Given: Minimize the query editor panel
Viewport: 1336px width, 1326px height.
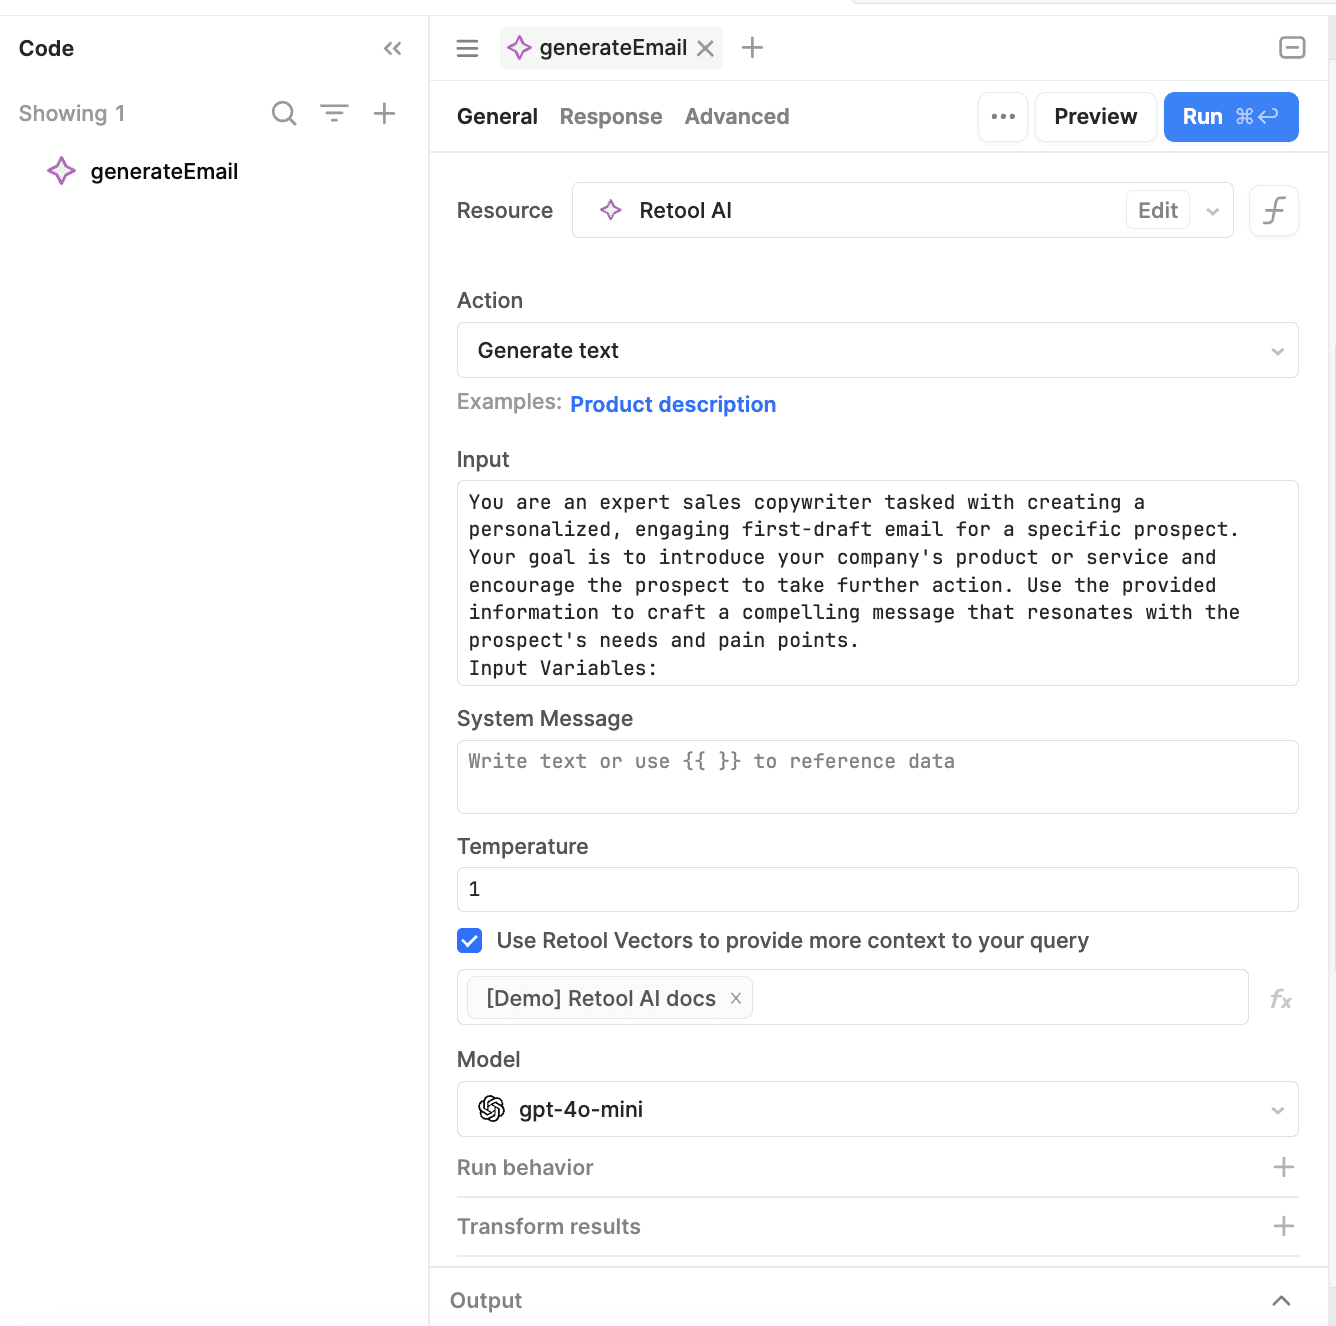Looking at the screenshot, I should click(1292, 48).
